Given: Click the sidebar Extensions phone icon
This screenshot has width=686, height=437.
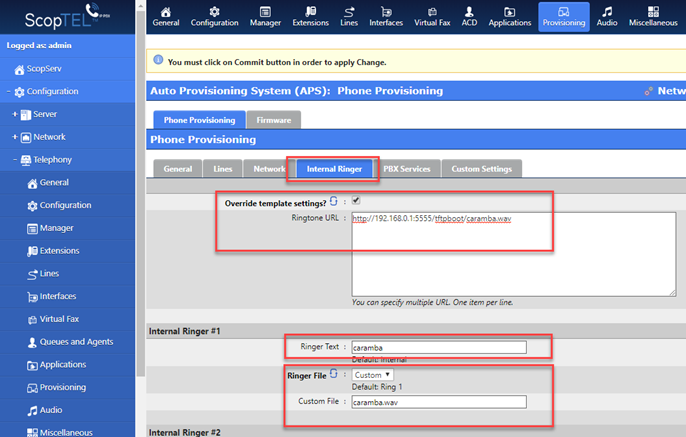Looking at the screenshot, I should point(32,252).
